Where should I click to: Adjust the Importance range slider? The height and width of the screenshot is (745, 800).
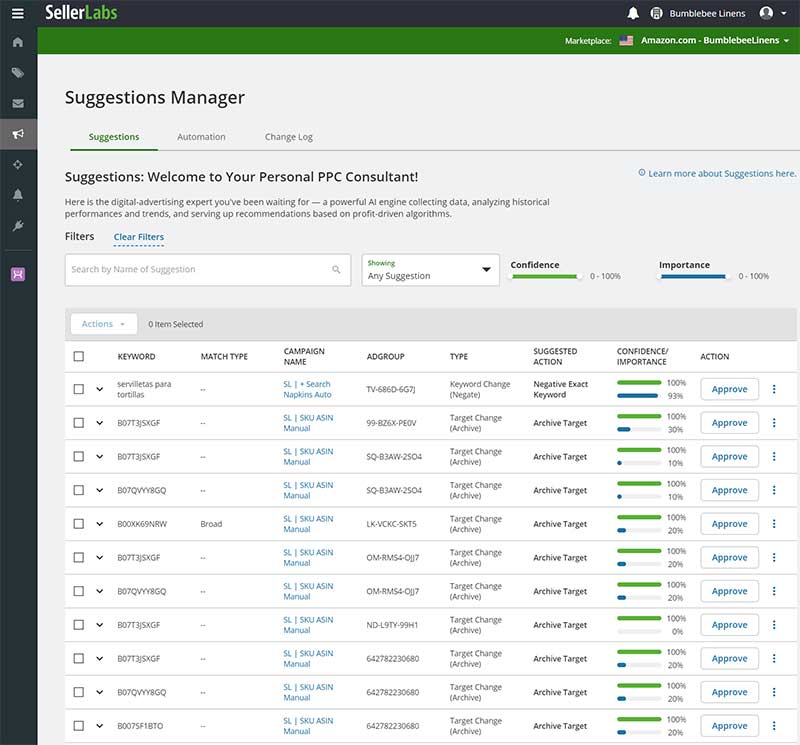pyautogui.click(x=693, y=276)
